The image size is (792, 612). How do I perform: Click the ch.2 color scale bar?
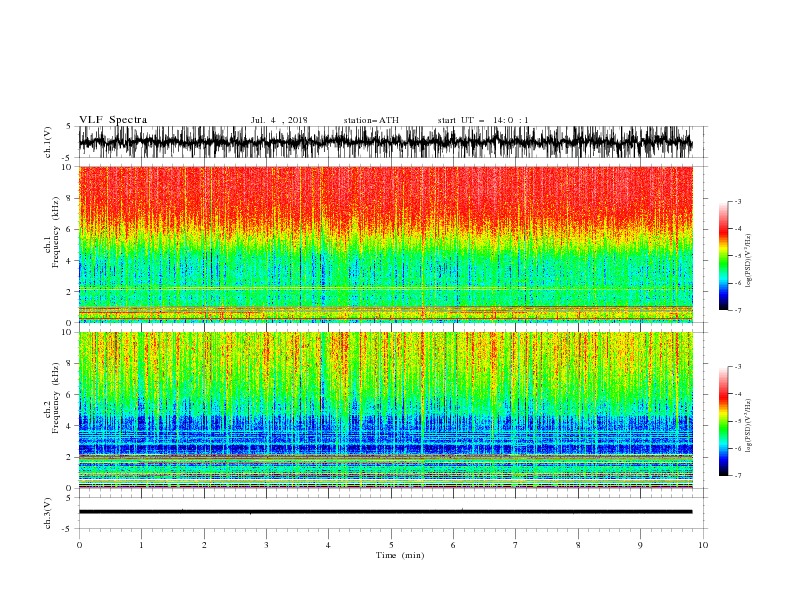(x=723, y=421)
